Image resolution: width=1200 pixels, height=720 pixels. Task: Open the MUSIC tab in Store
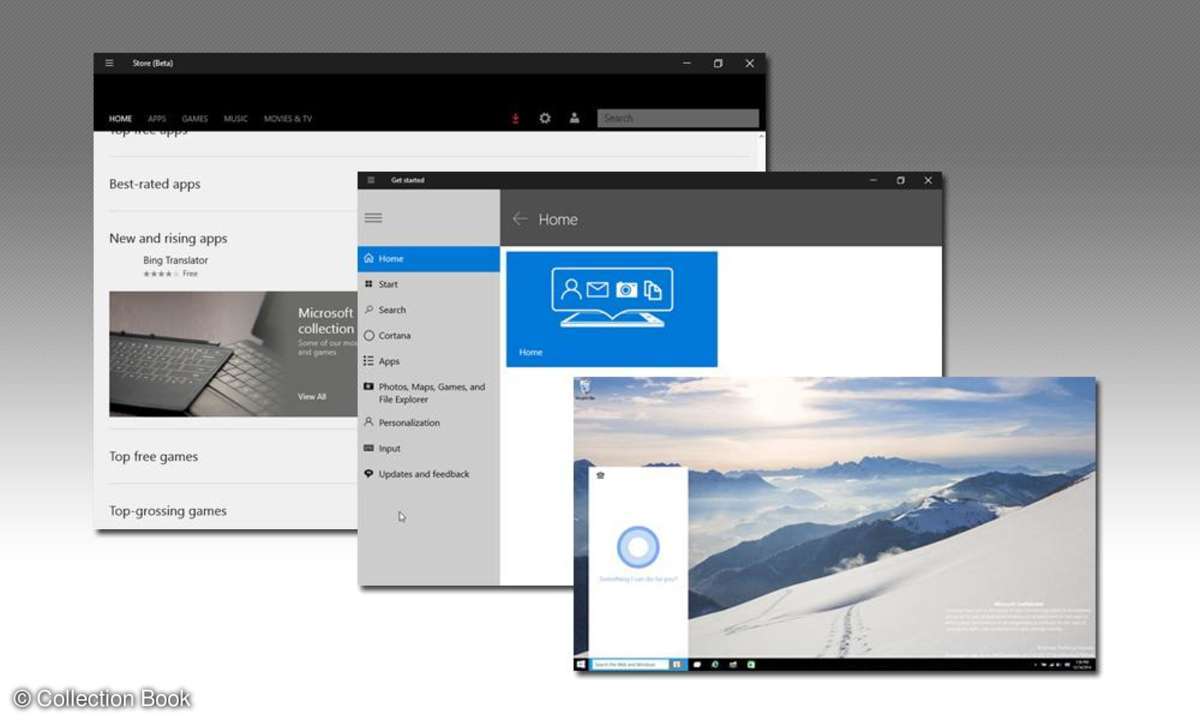click(x=236, y=119)
